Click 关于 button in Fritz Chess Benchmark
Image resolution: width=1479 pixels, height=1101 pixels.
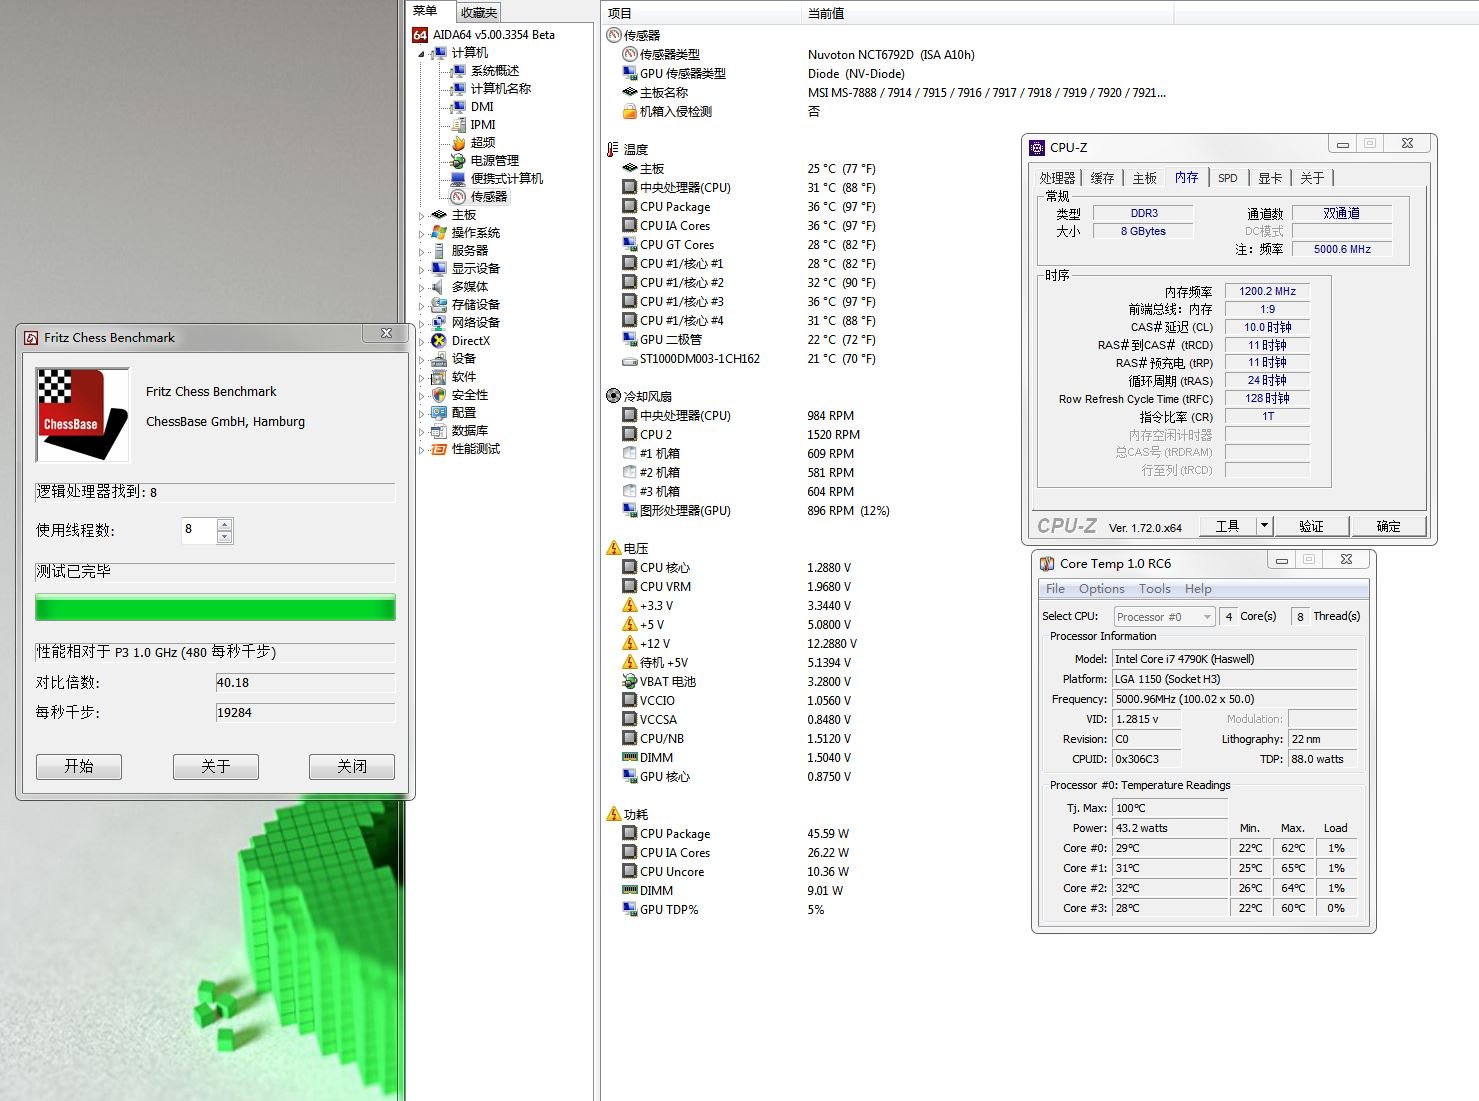click(216, 766)
